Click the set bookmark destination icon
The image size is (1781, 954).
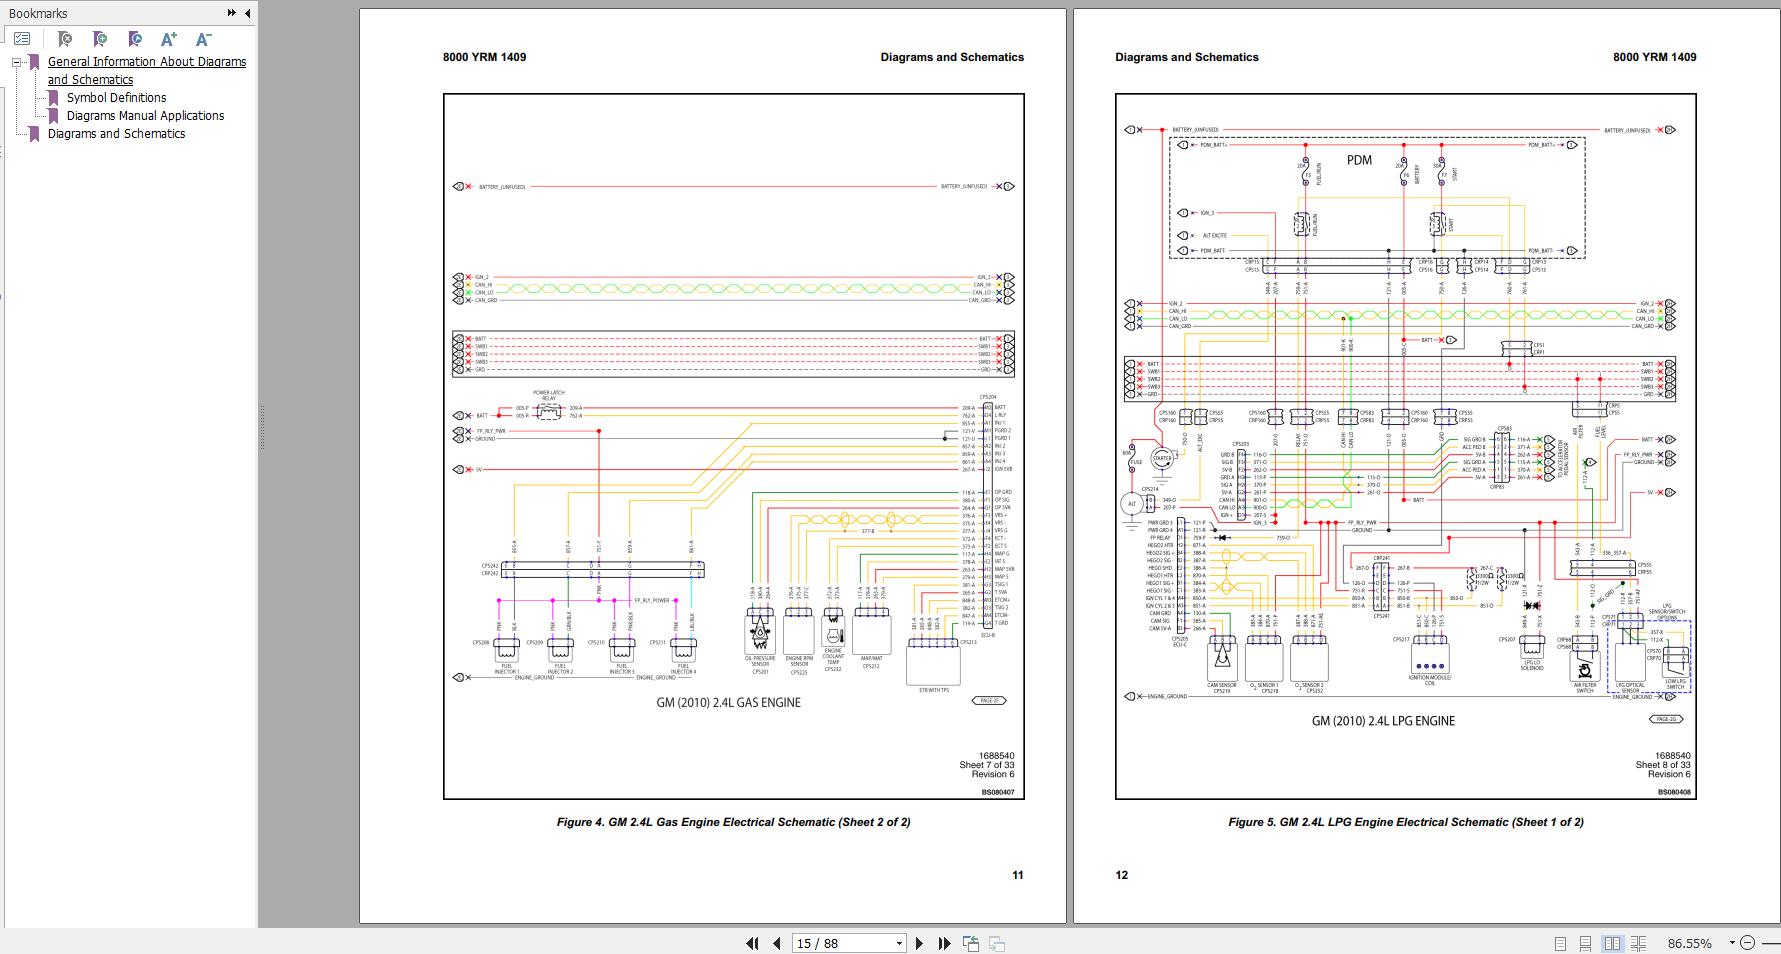[135, 39]
